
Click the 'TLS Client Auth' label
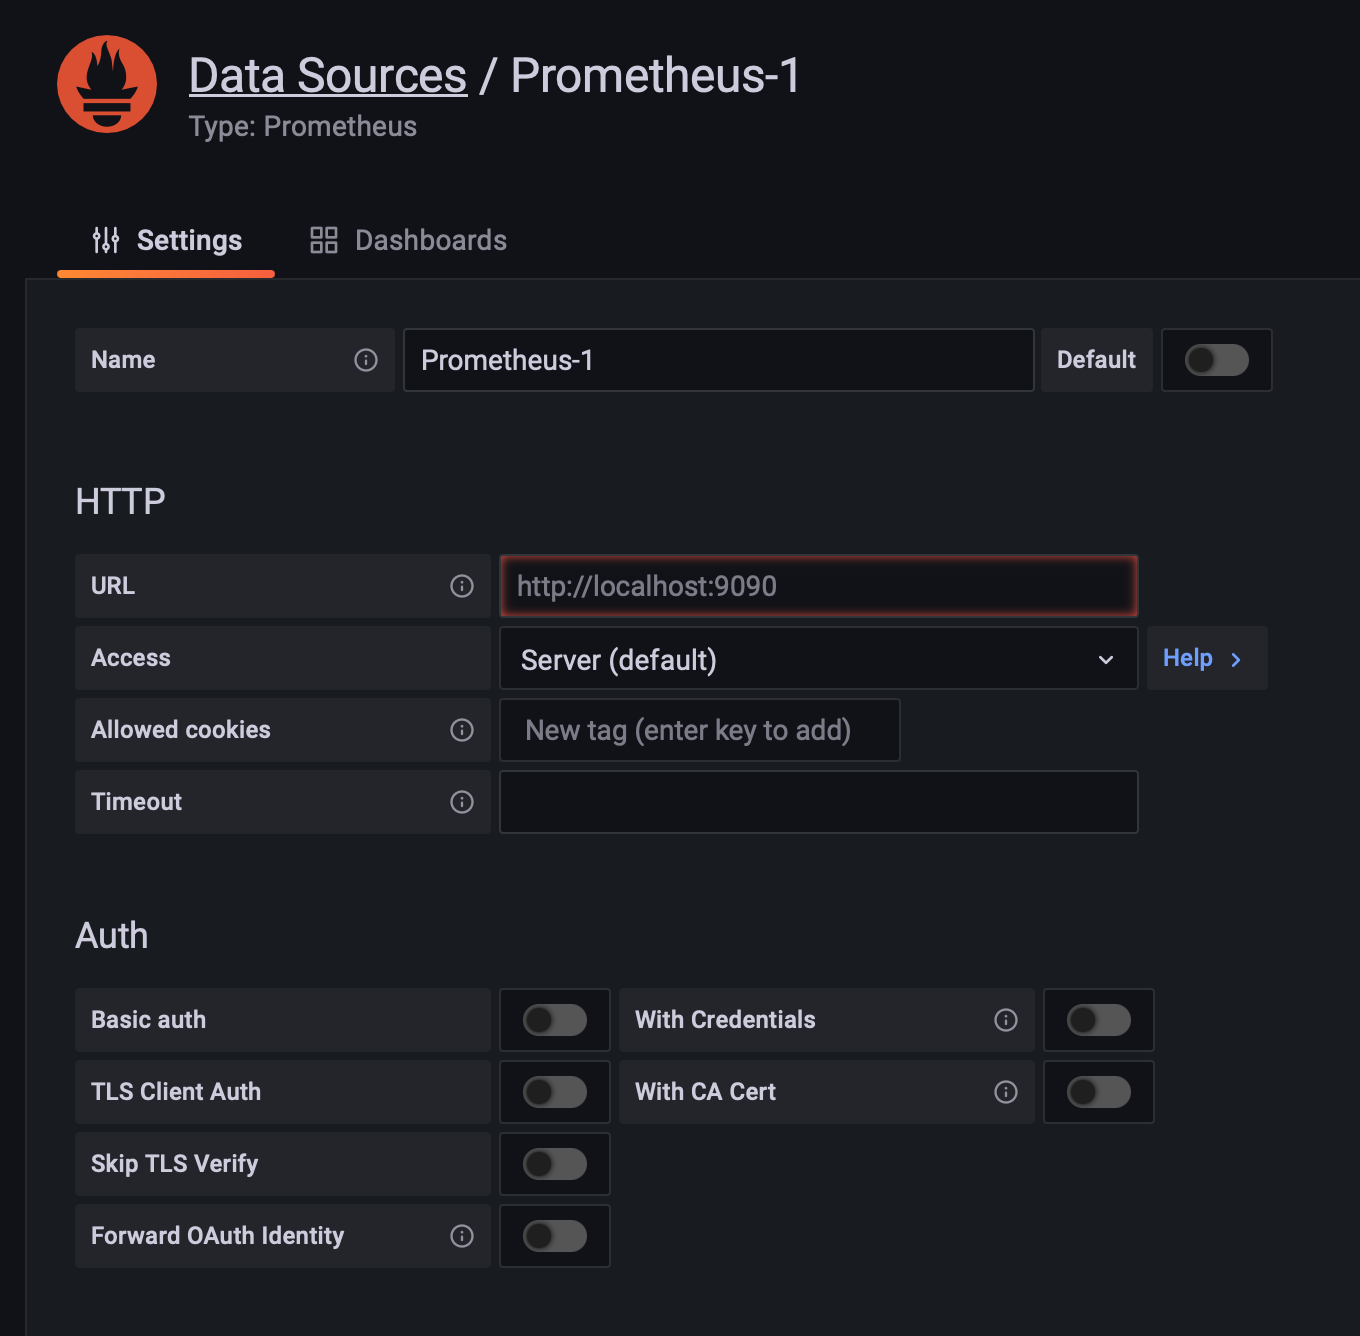pos(176,1092)
